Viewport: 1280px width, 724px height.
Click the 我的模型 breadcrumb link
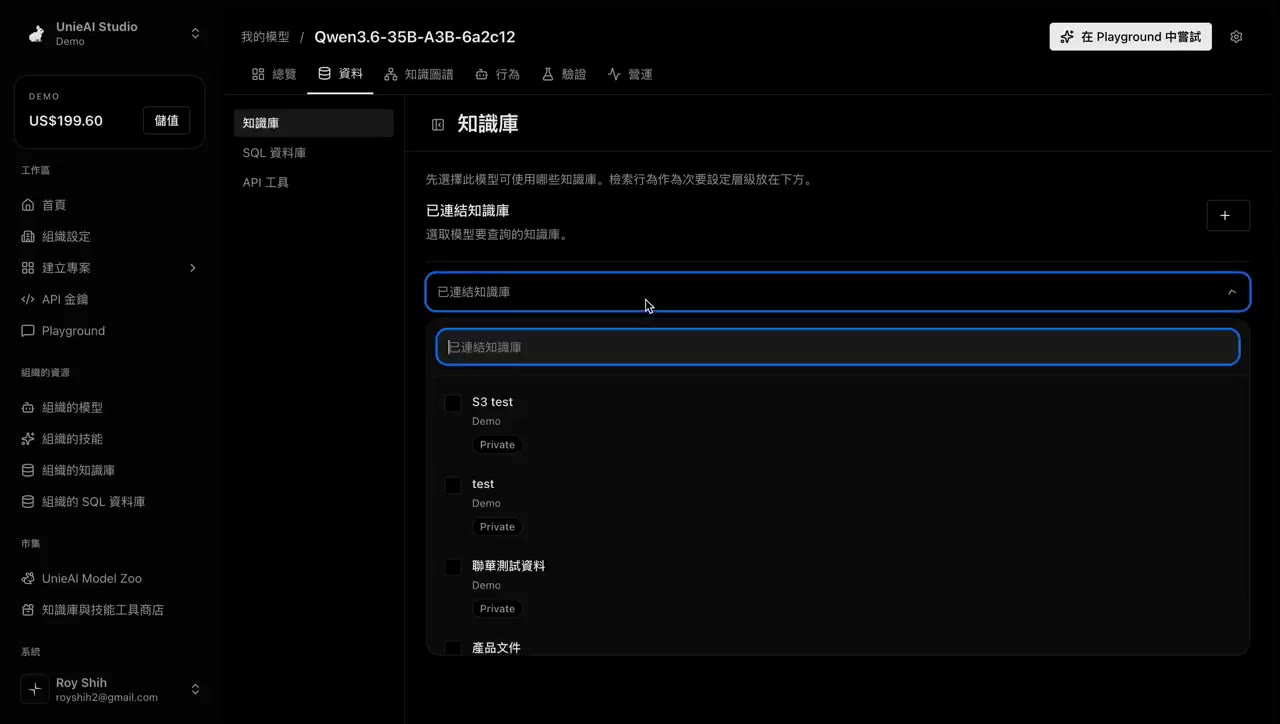pyautogui.click(x=265, y=37)
